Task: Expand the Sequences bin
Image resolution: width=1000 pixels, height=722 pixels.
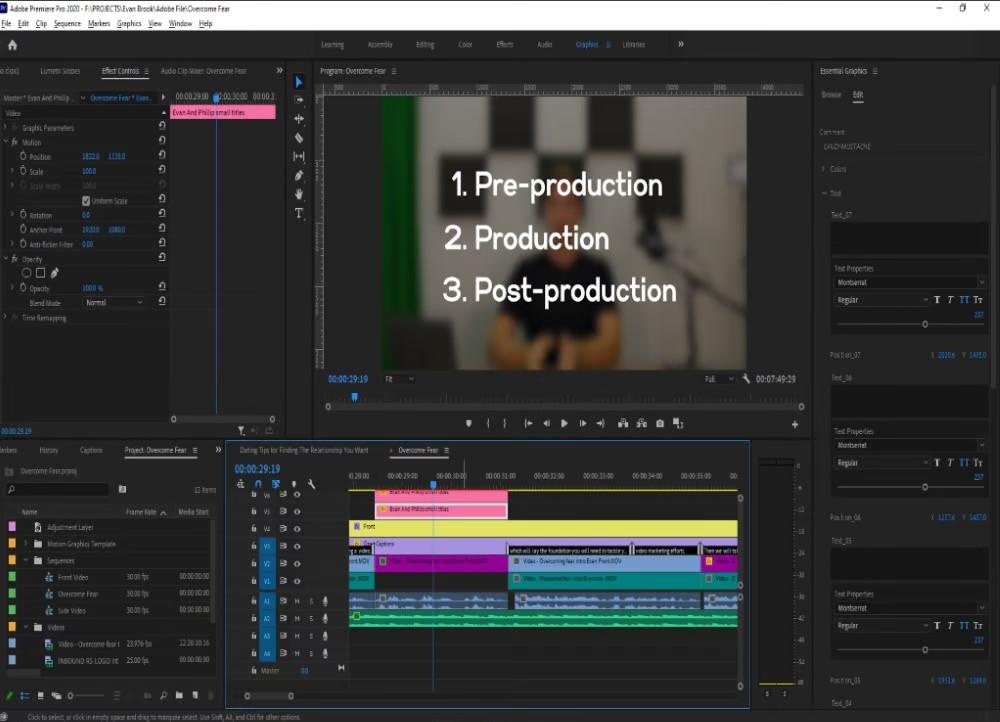Action: [26, 561]
